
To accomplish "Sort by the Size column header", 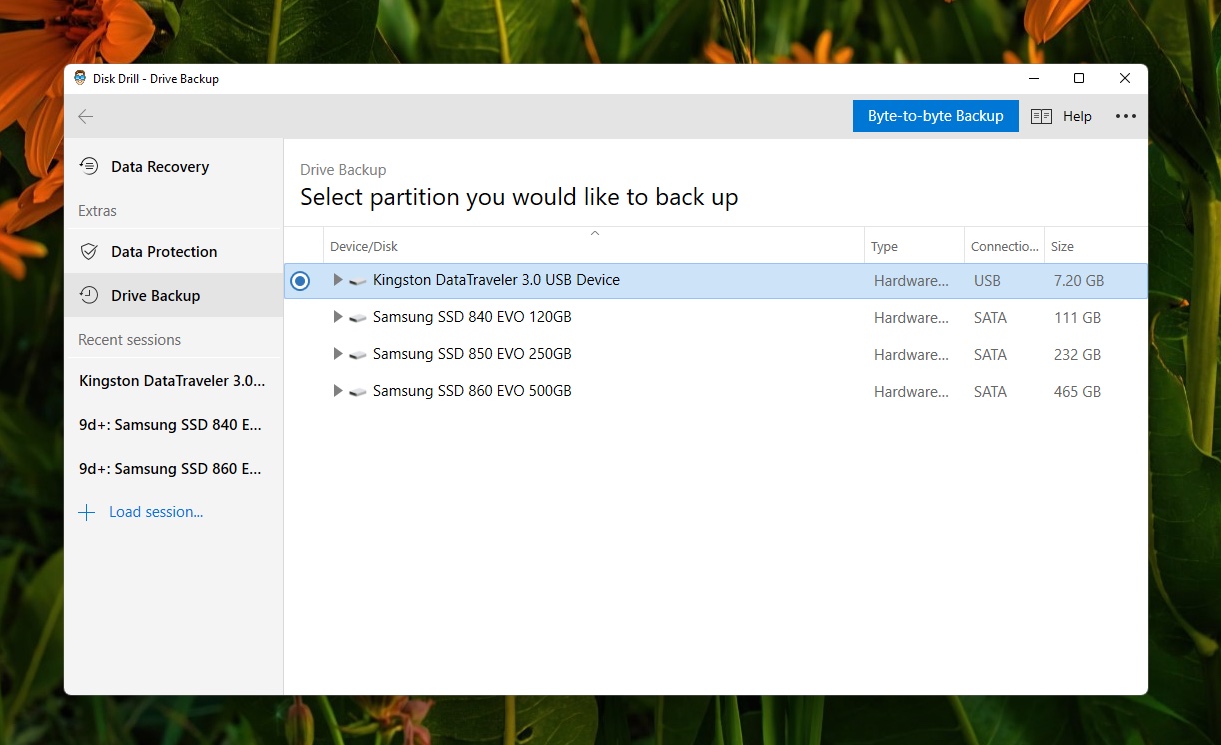I will pos(1096,246).
